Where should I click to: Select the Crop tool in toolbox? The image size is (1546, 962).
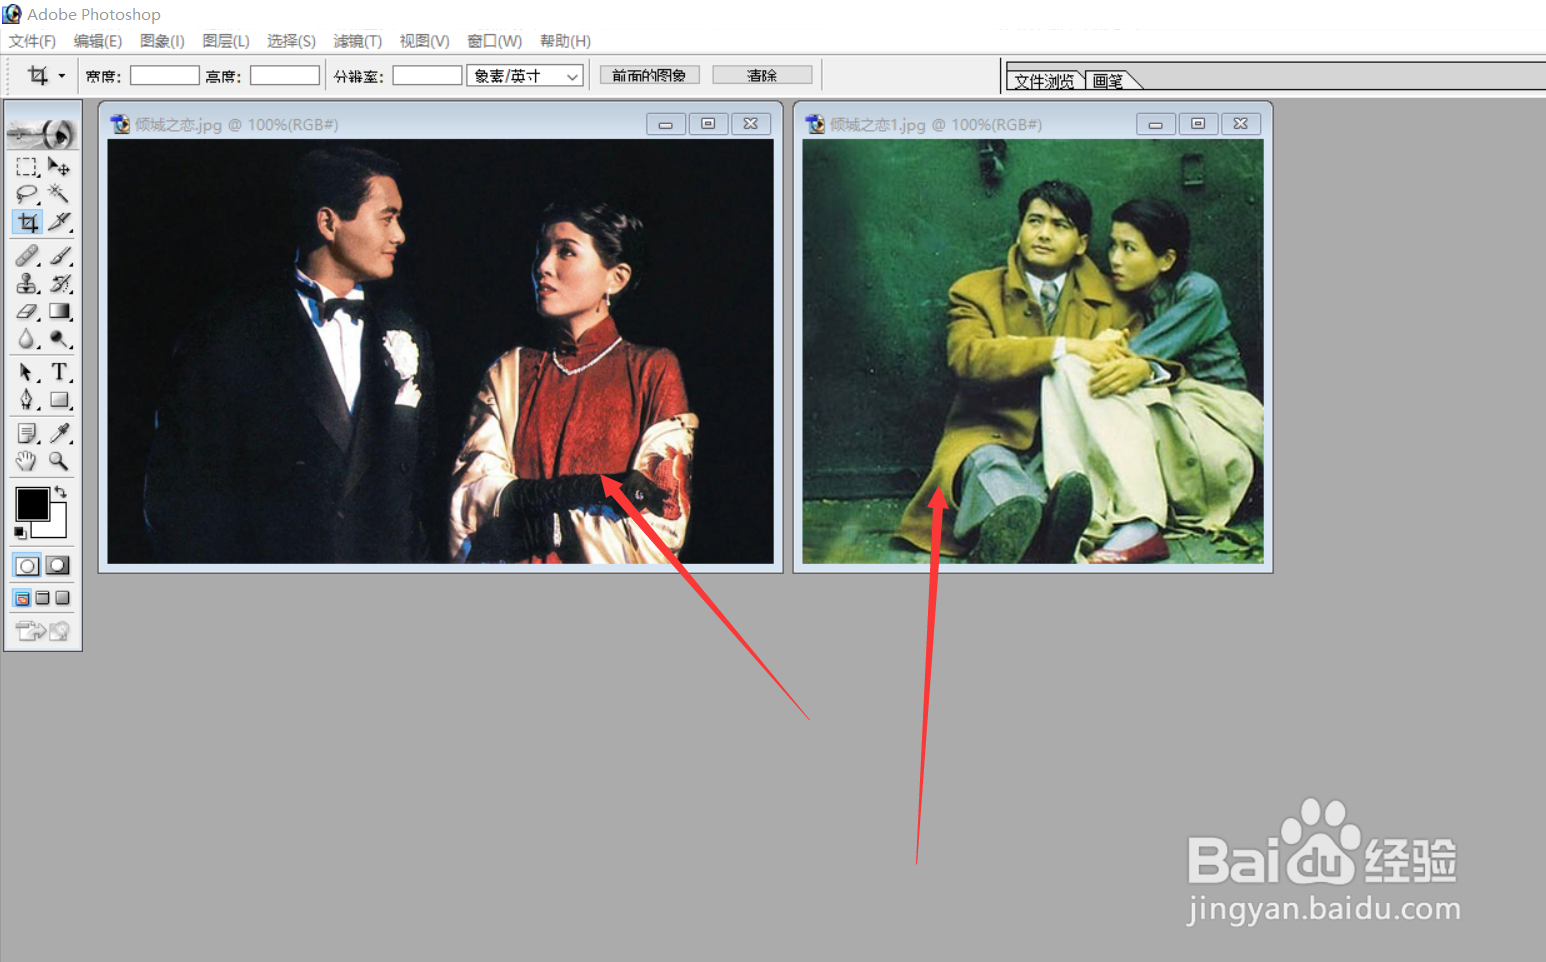pyautogui.click(x=27, y=222)
